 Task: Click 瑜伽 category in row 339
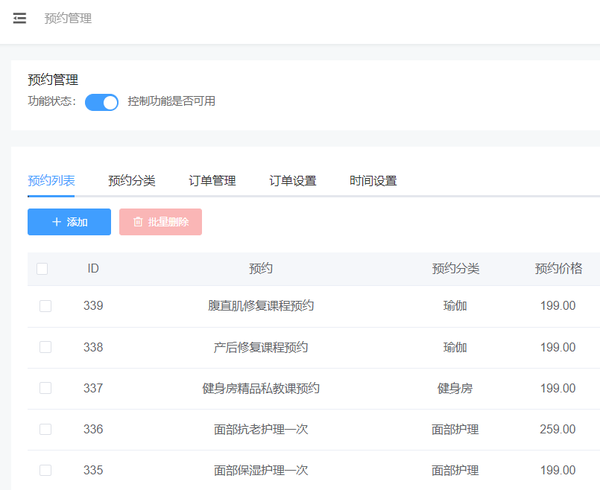point(455,306)
